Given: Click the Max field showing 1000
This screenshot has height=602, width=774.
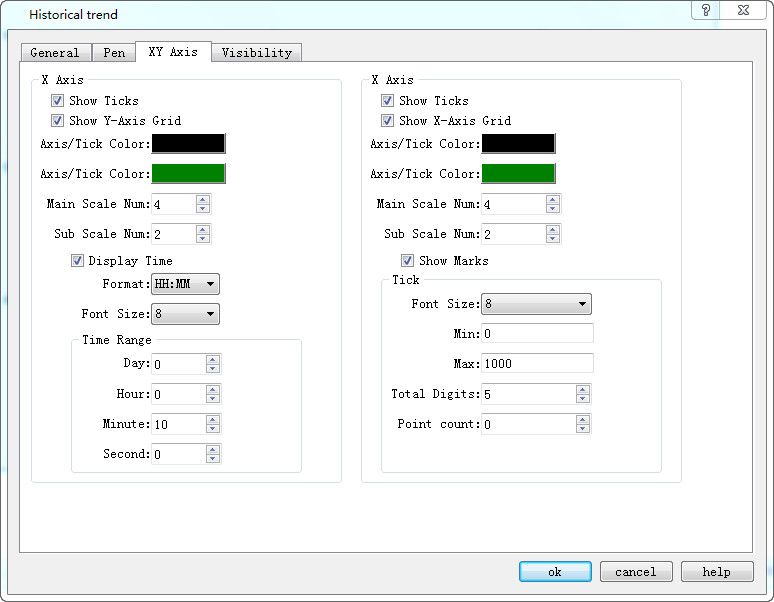Looking at the screenshot, I should tap(537, 364).
